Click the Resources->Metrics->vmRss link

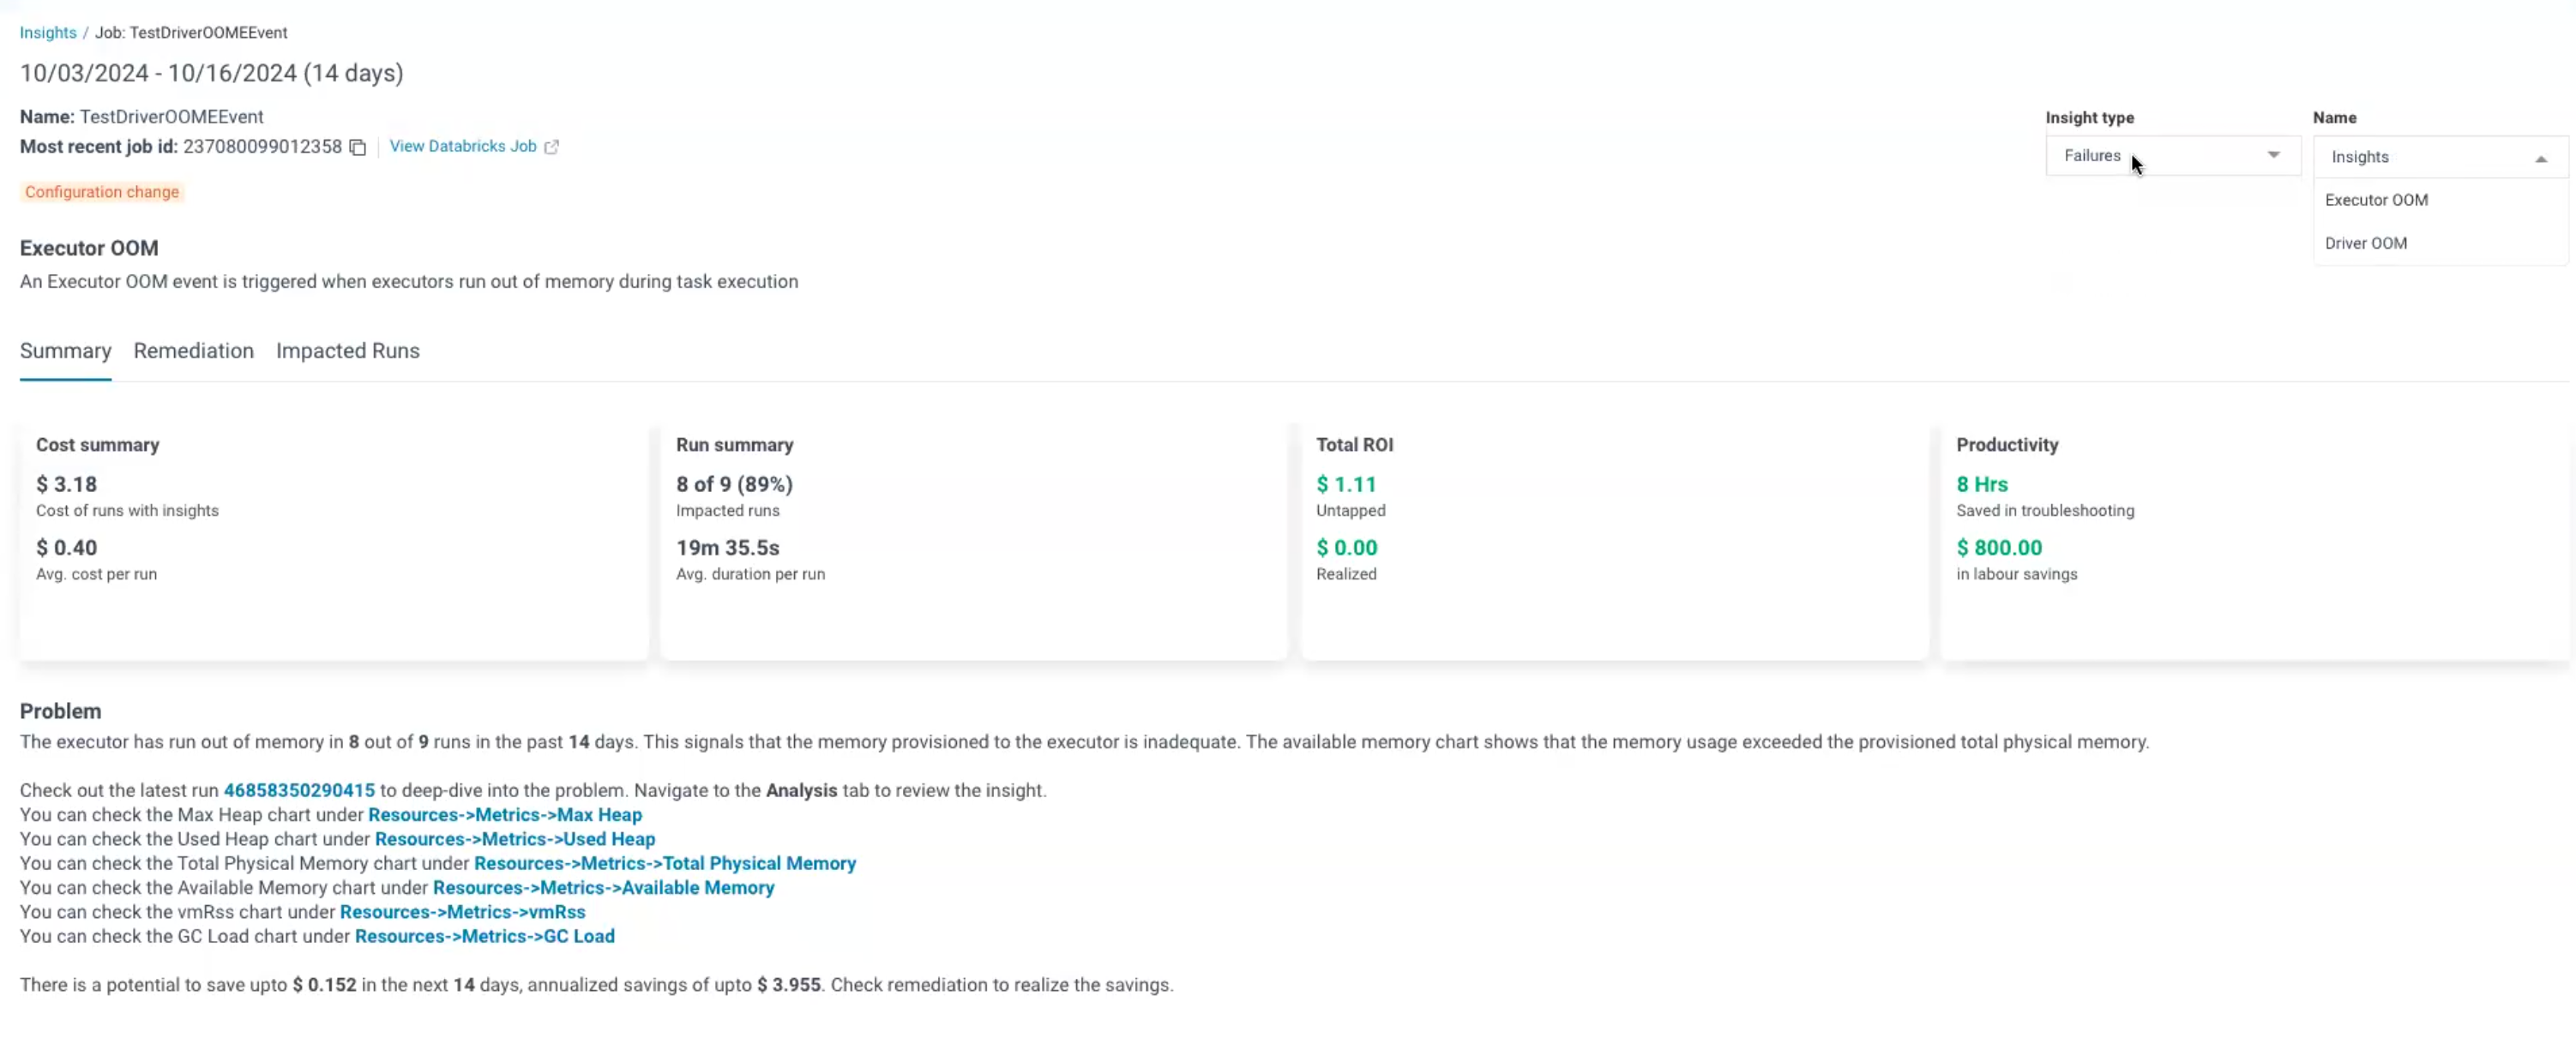click(x=462, y=912)
